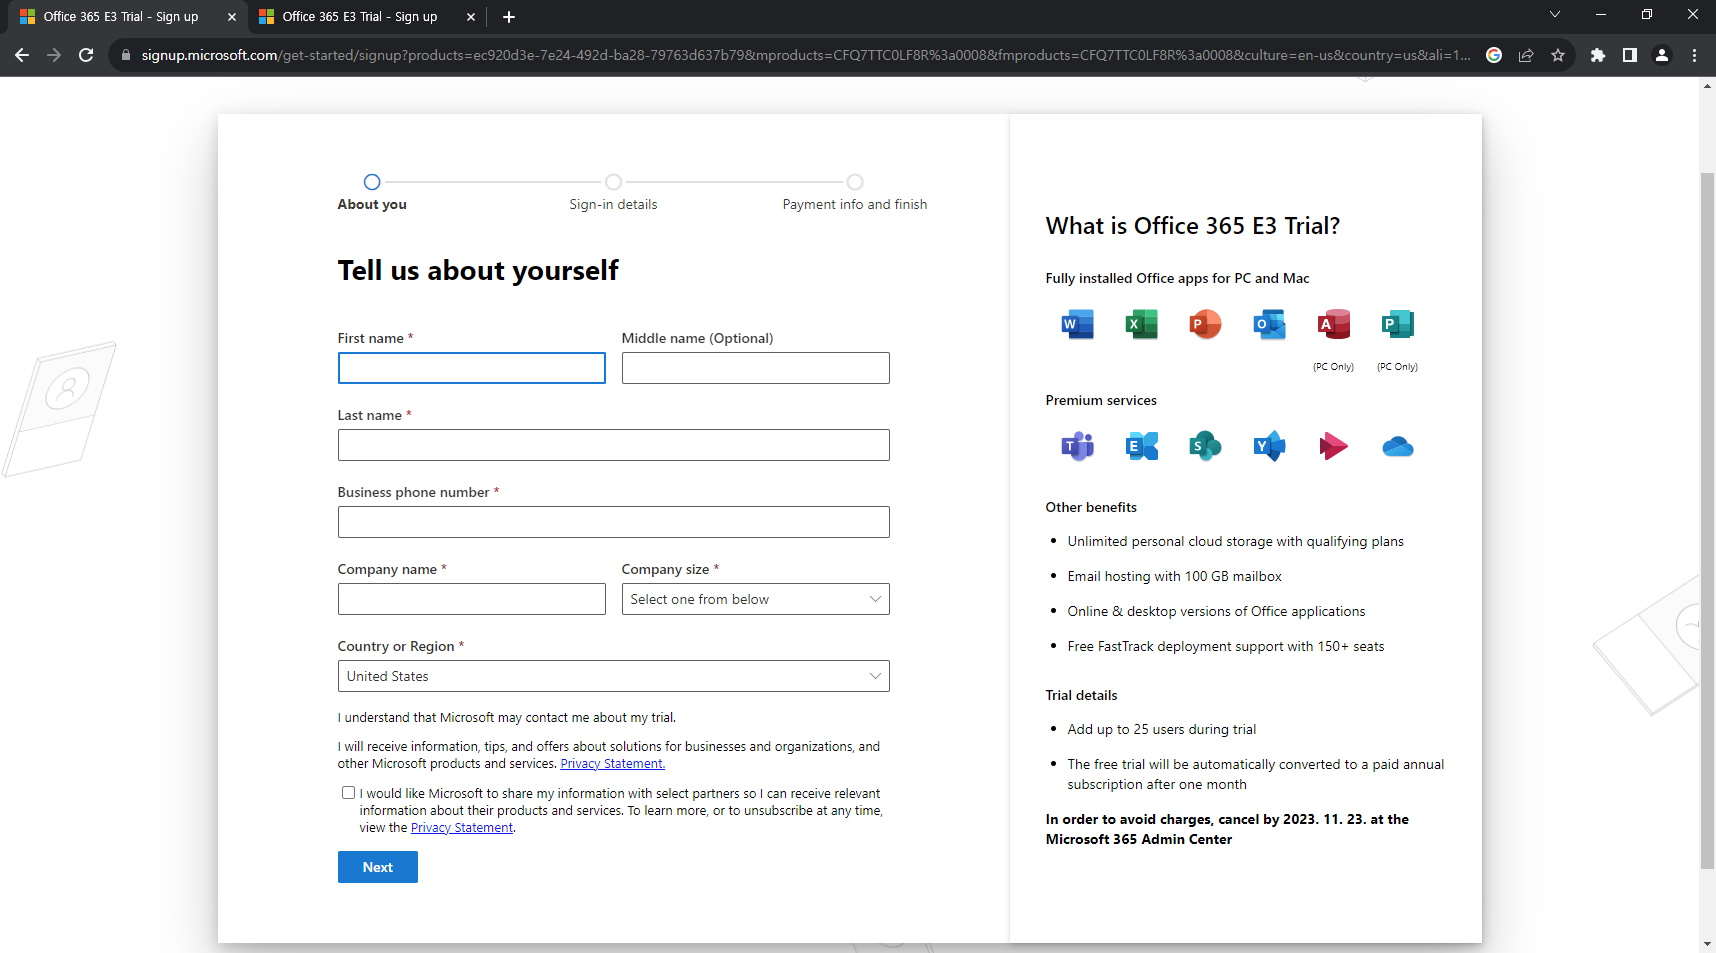1716x953 pixels.
Task: Check the share info with partners box
Action: pos(348,793)
